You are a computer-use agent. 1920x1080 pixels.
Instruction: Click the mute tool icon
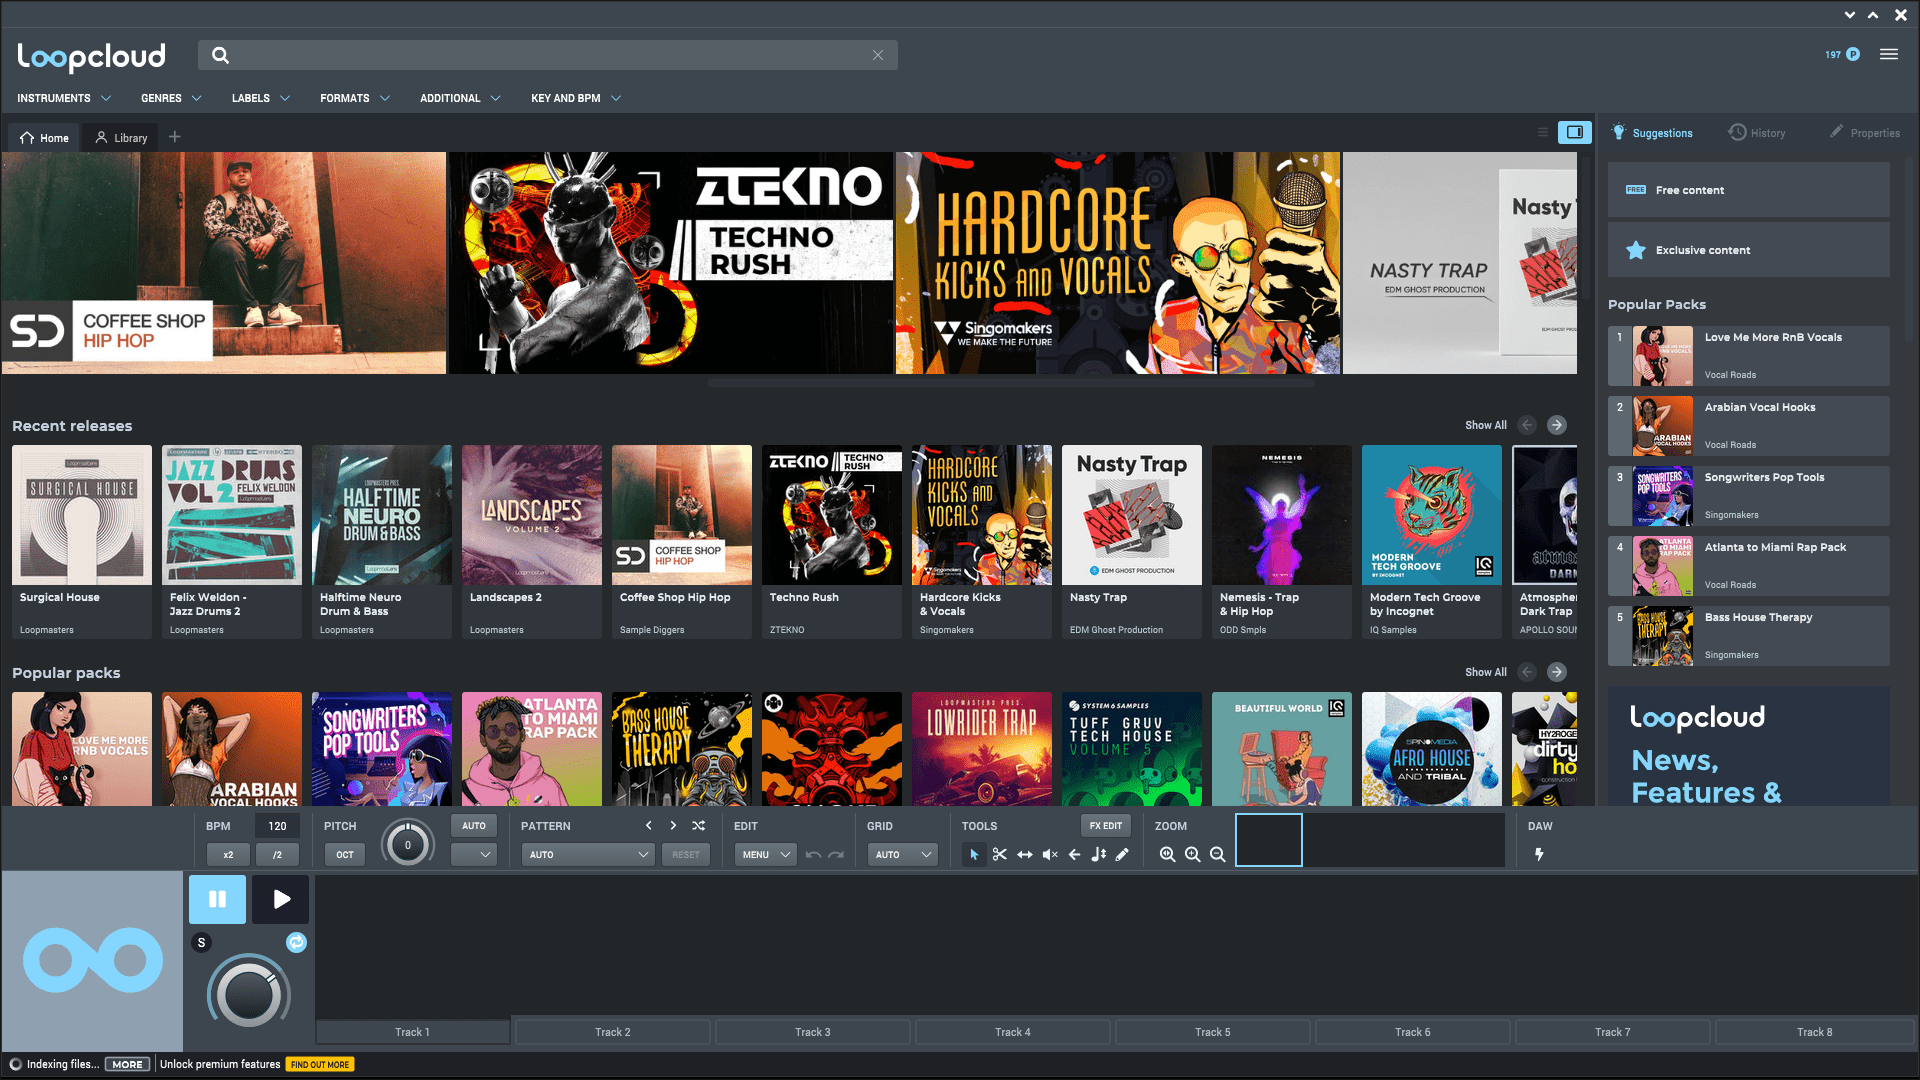[x=1050, y=855]
